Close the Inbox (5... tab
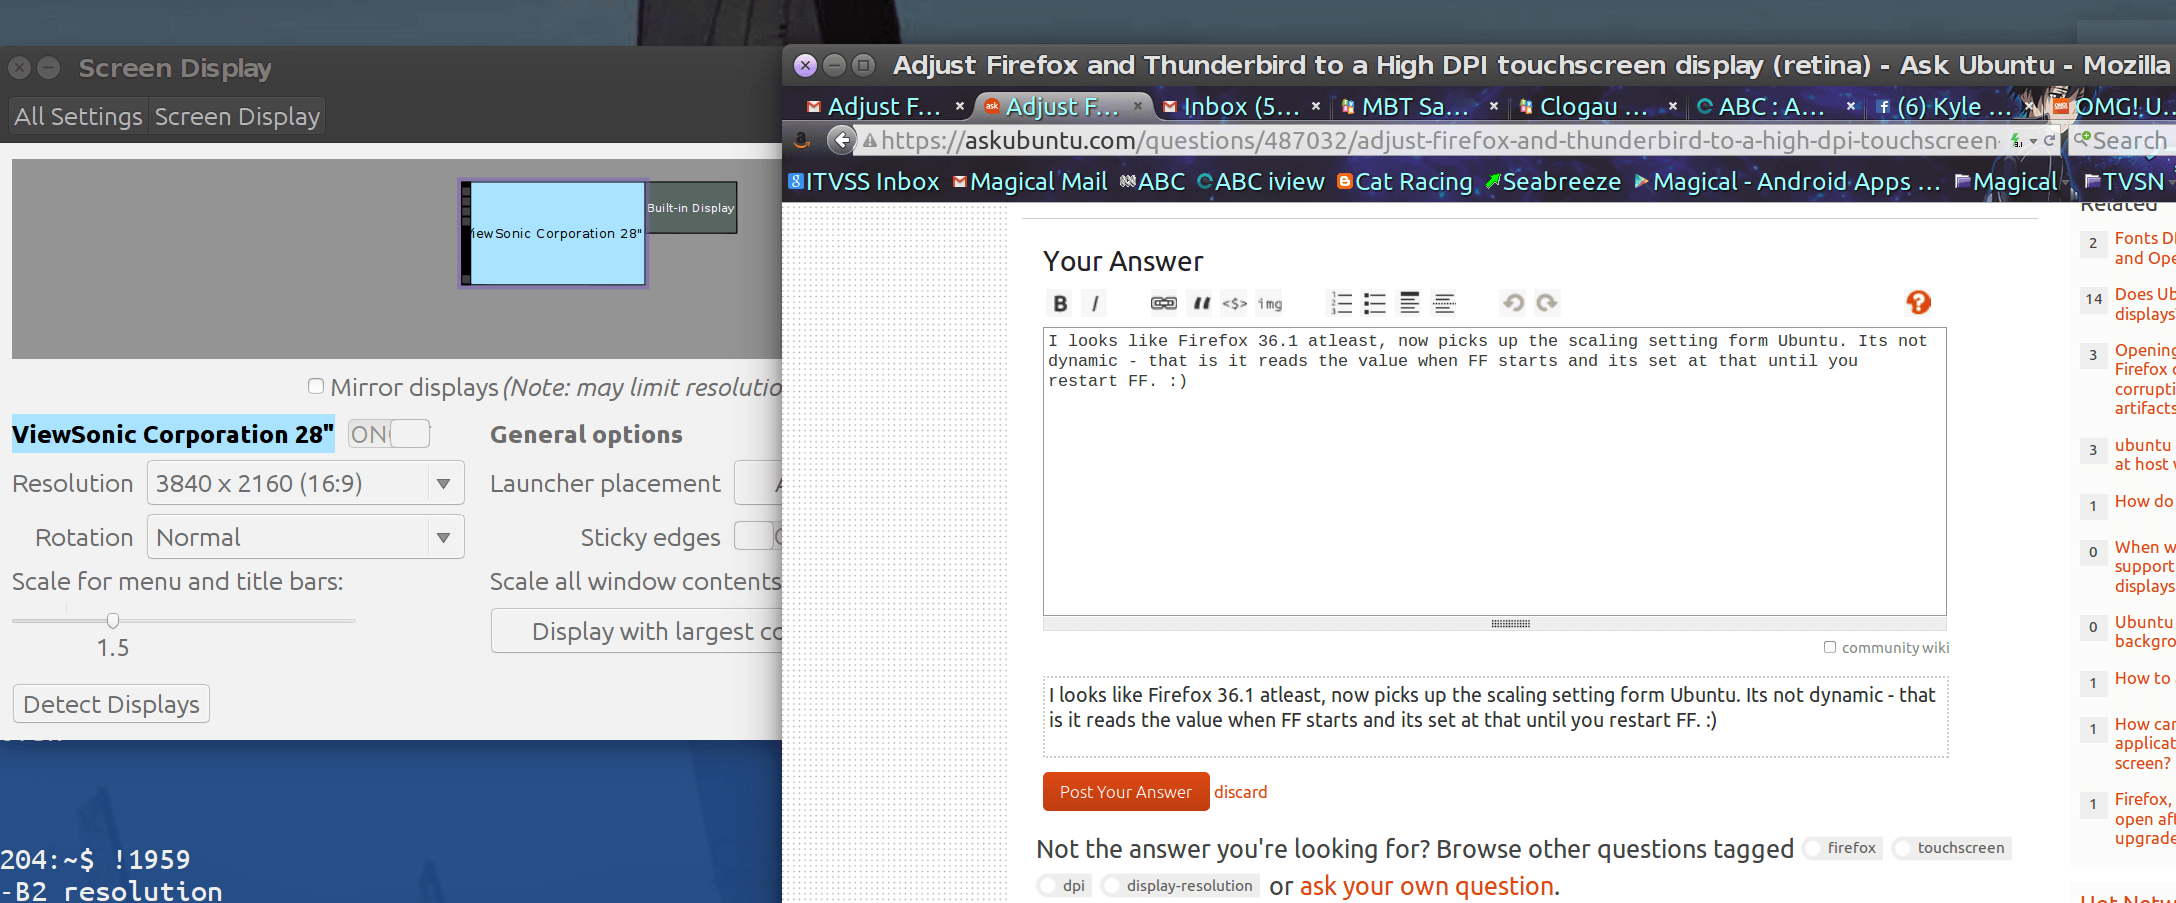The image size is (2176, 903). [x=1316, y=106]
